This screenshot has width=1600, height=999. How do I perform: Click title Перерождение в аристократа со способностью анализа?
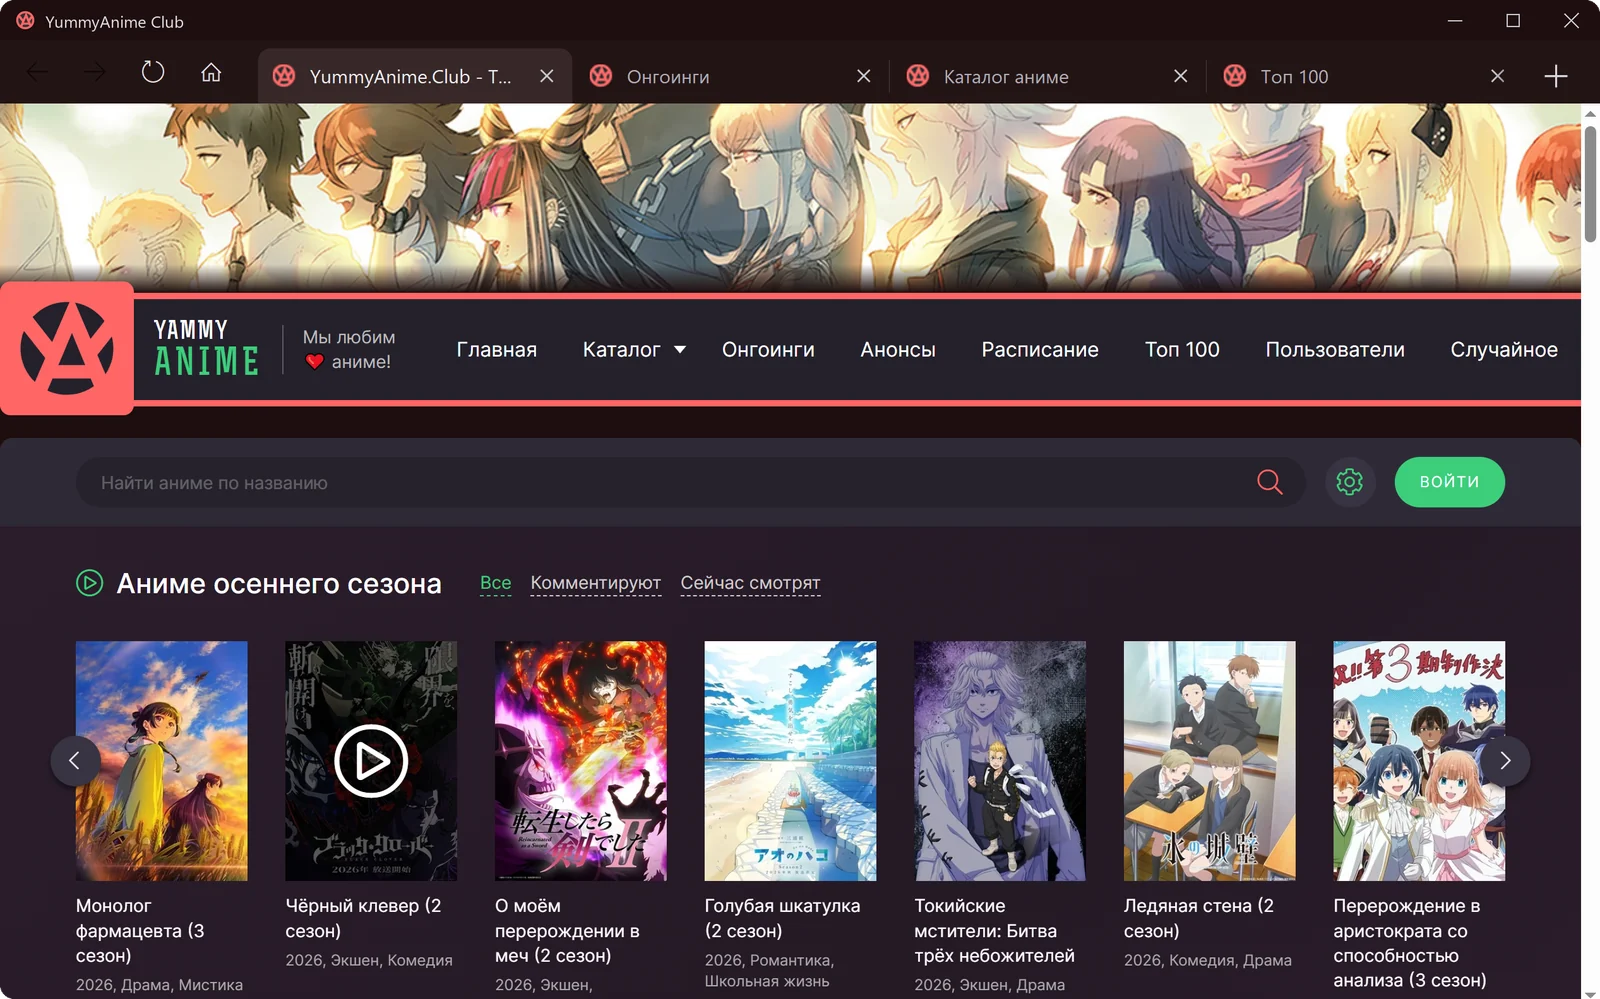(x=1410, y=943)
